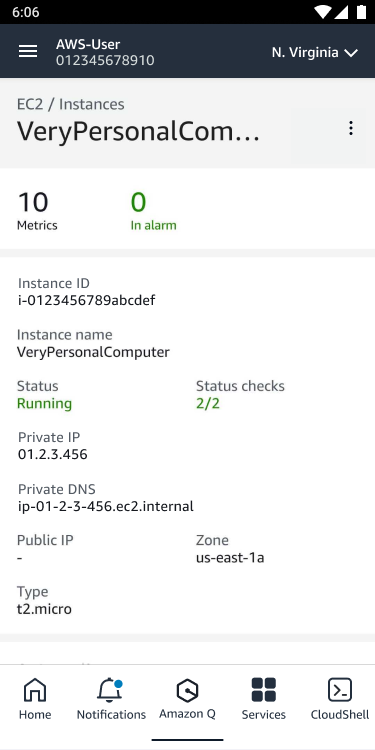View the 10 Metrics count
375x750 pixels.
click(37, 211)
